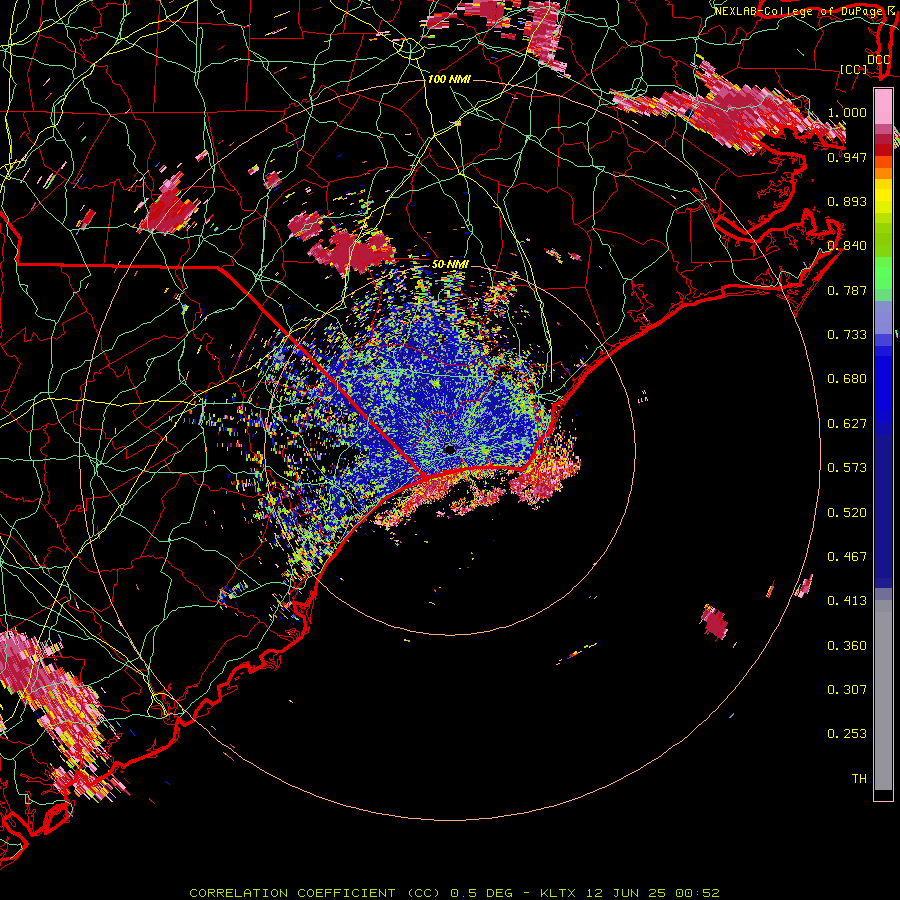Pick the green segment of the color bar
900x900 pixels.
[x=883, y=273]
